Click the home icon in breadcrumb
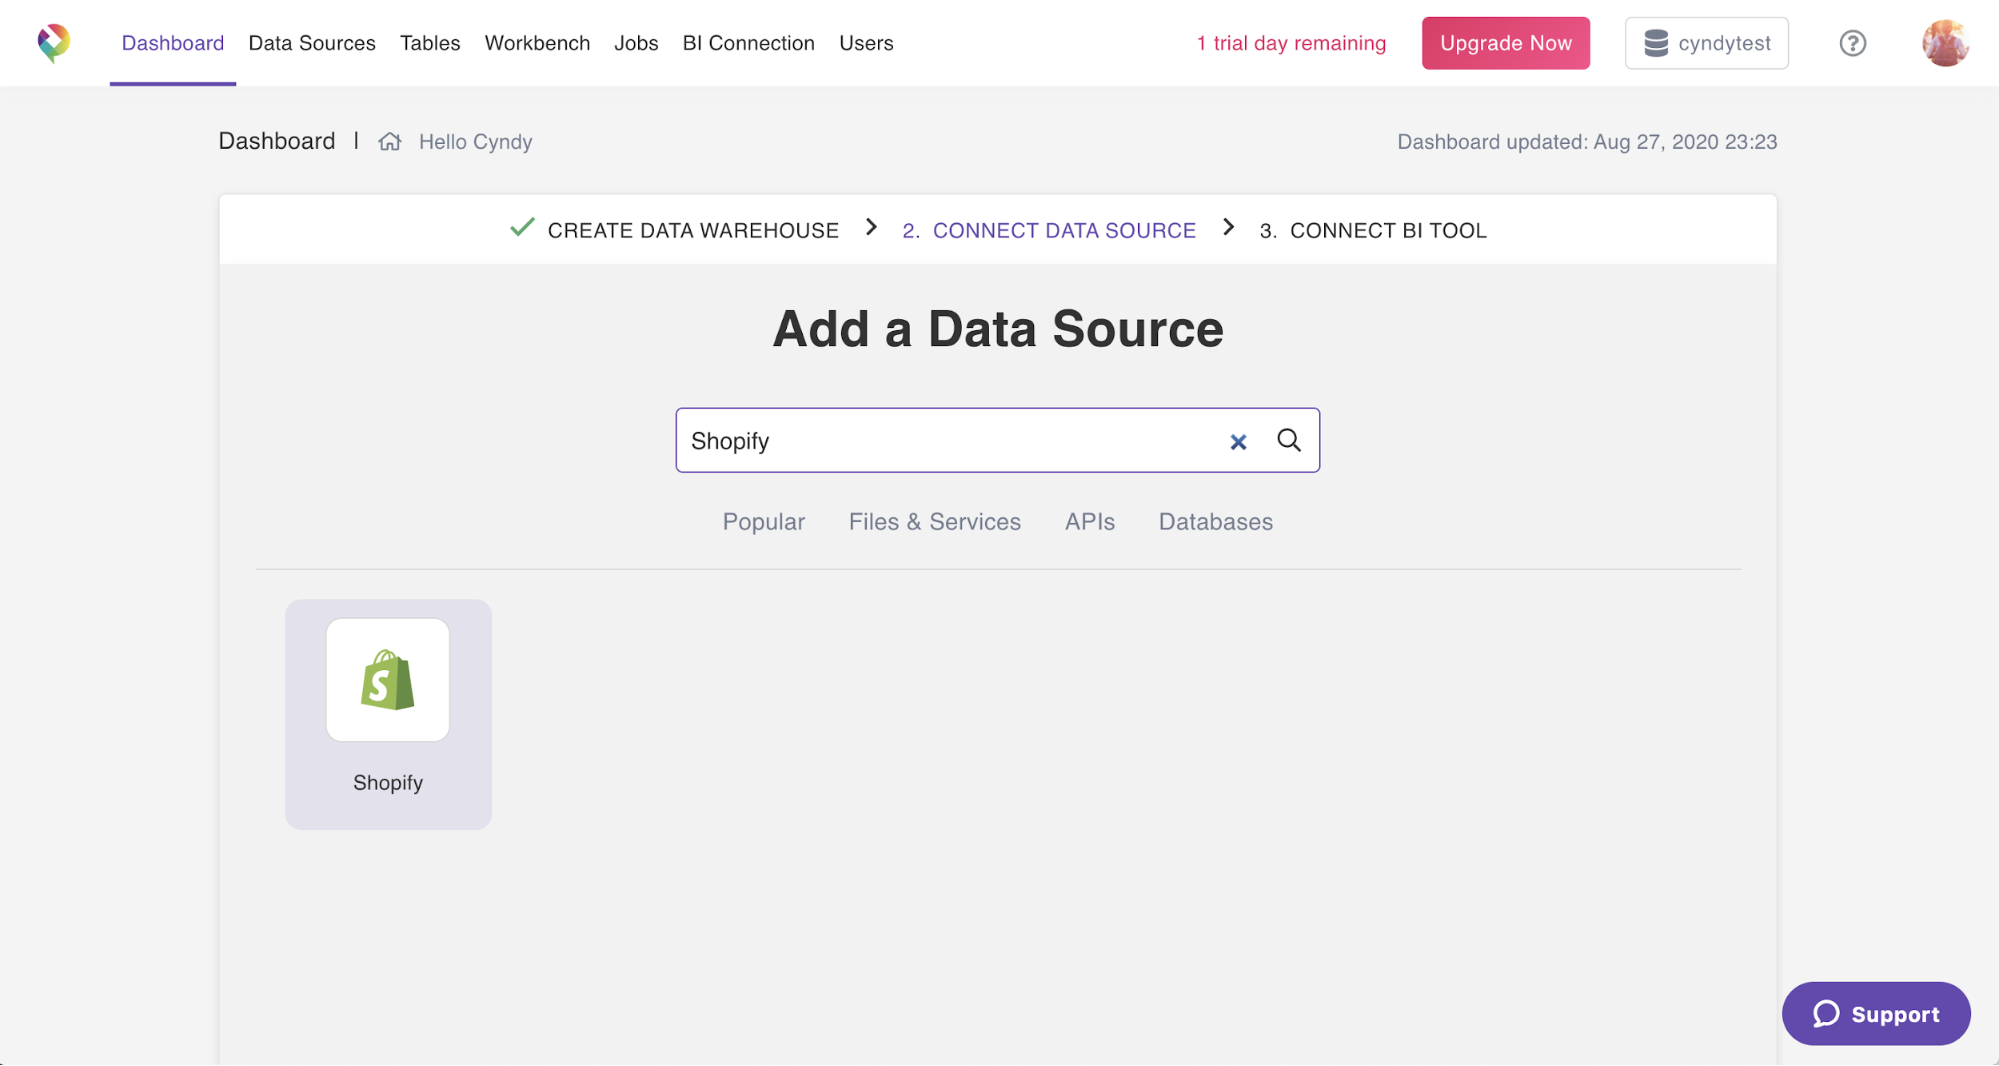Screen dimensions: 1999x1066 [390, 141]
